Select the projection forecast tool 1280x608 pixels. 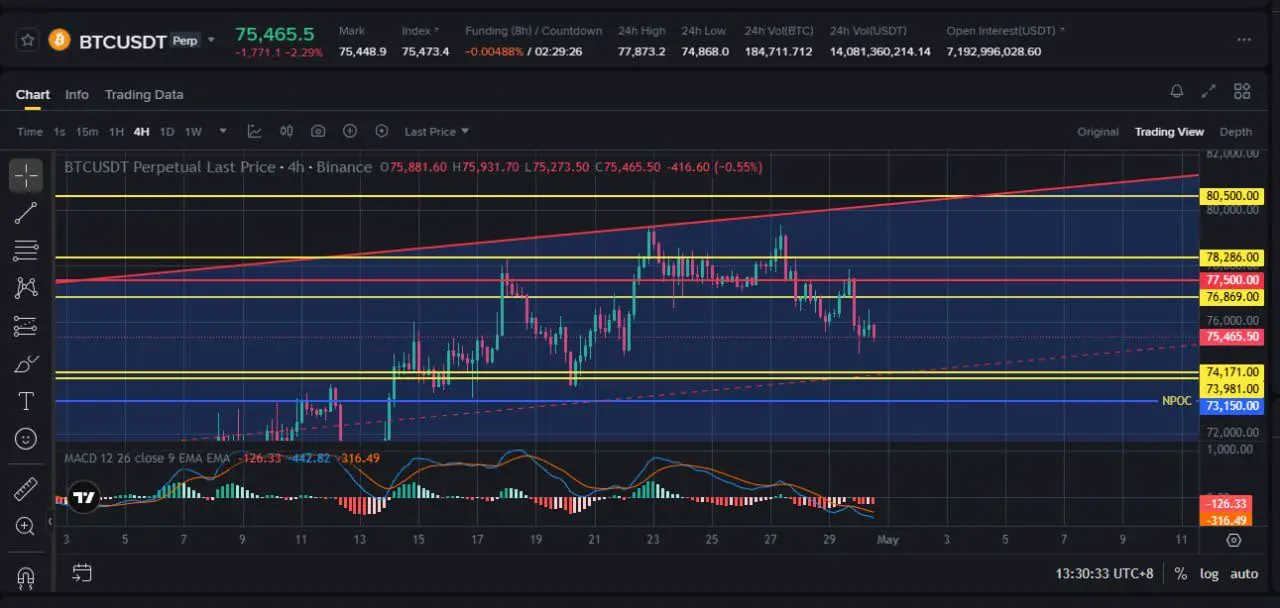[26, 326]
